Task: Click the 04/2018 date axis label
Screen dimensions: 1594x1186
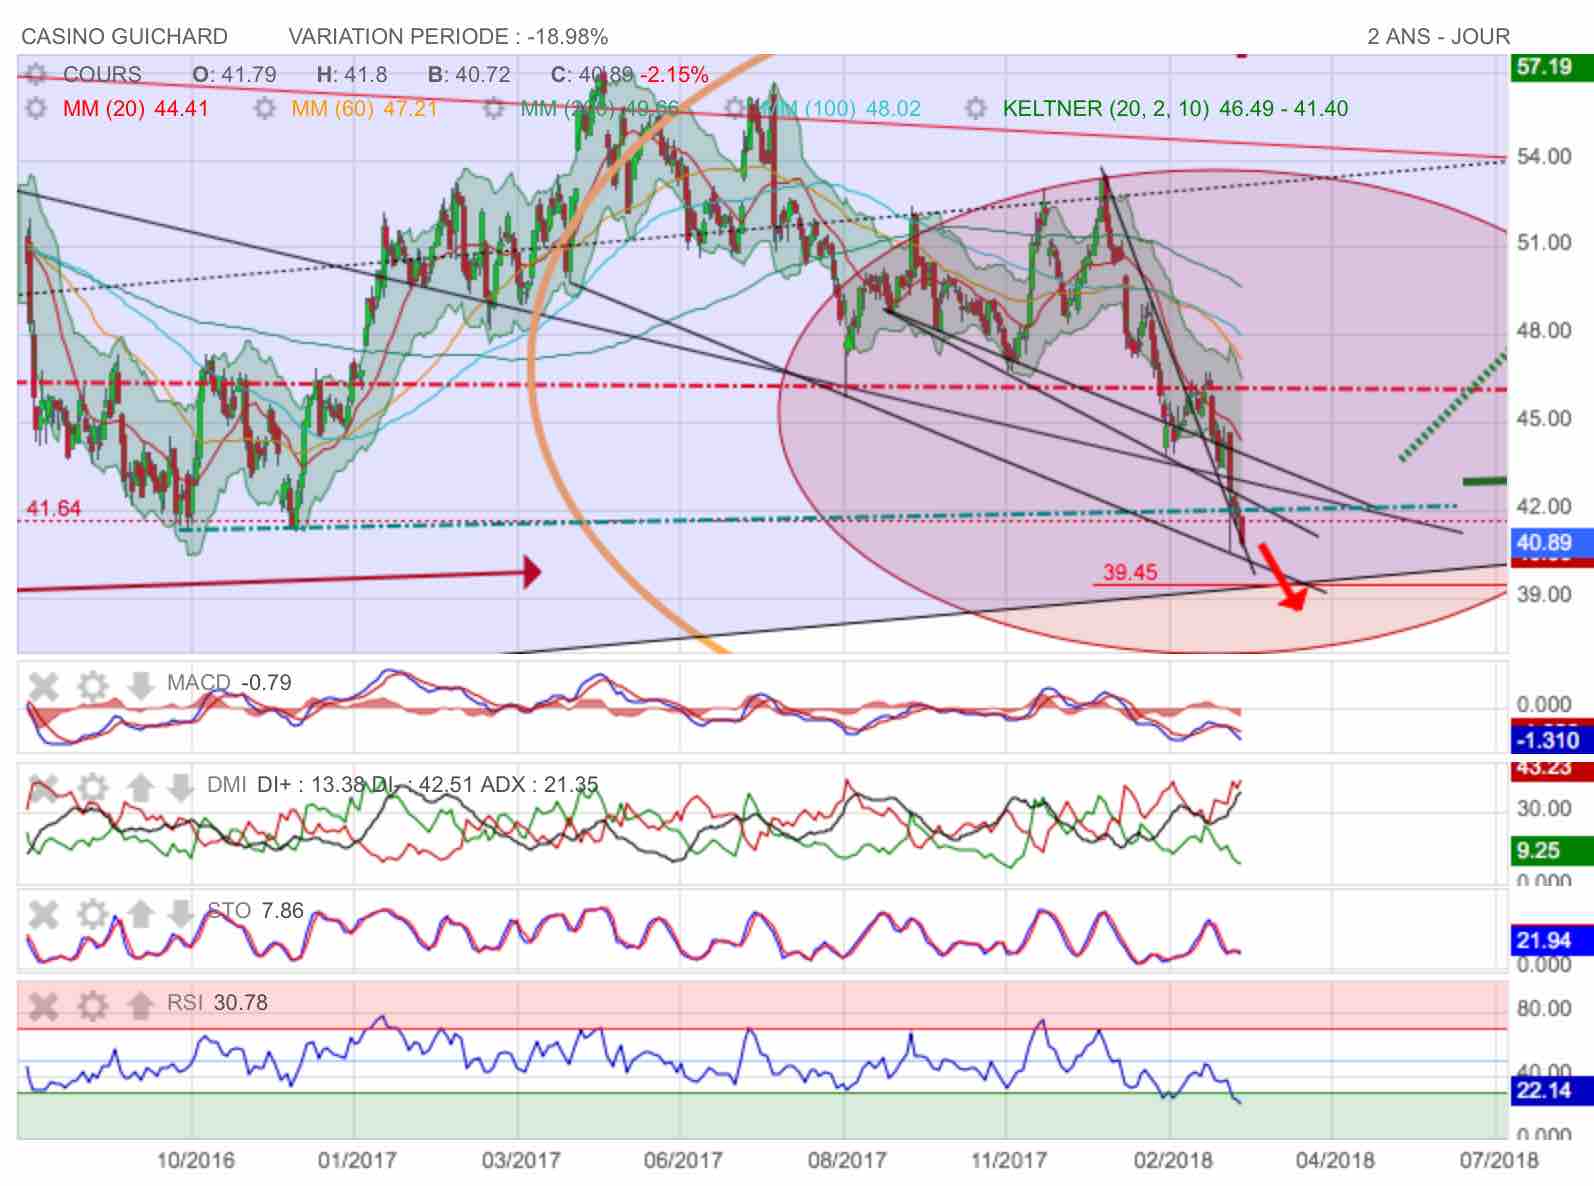Action: (1335, 1161)
